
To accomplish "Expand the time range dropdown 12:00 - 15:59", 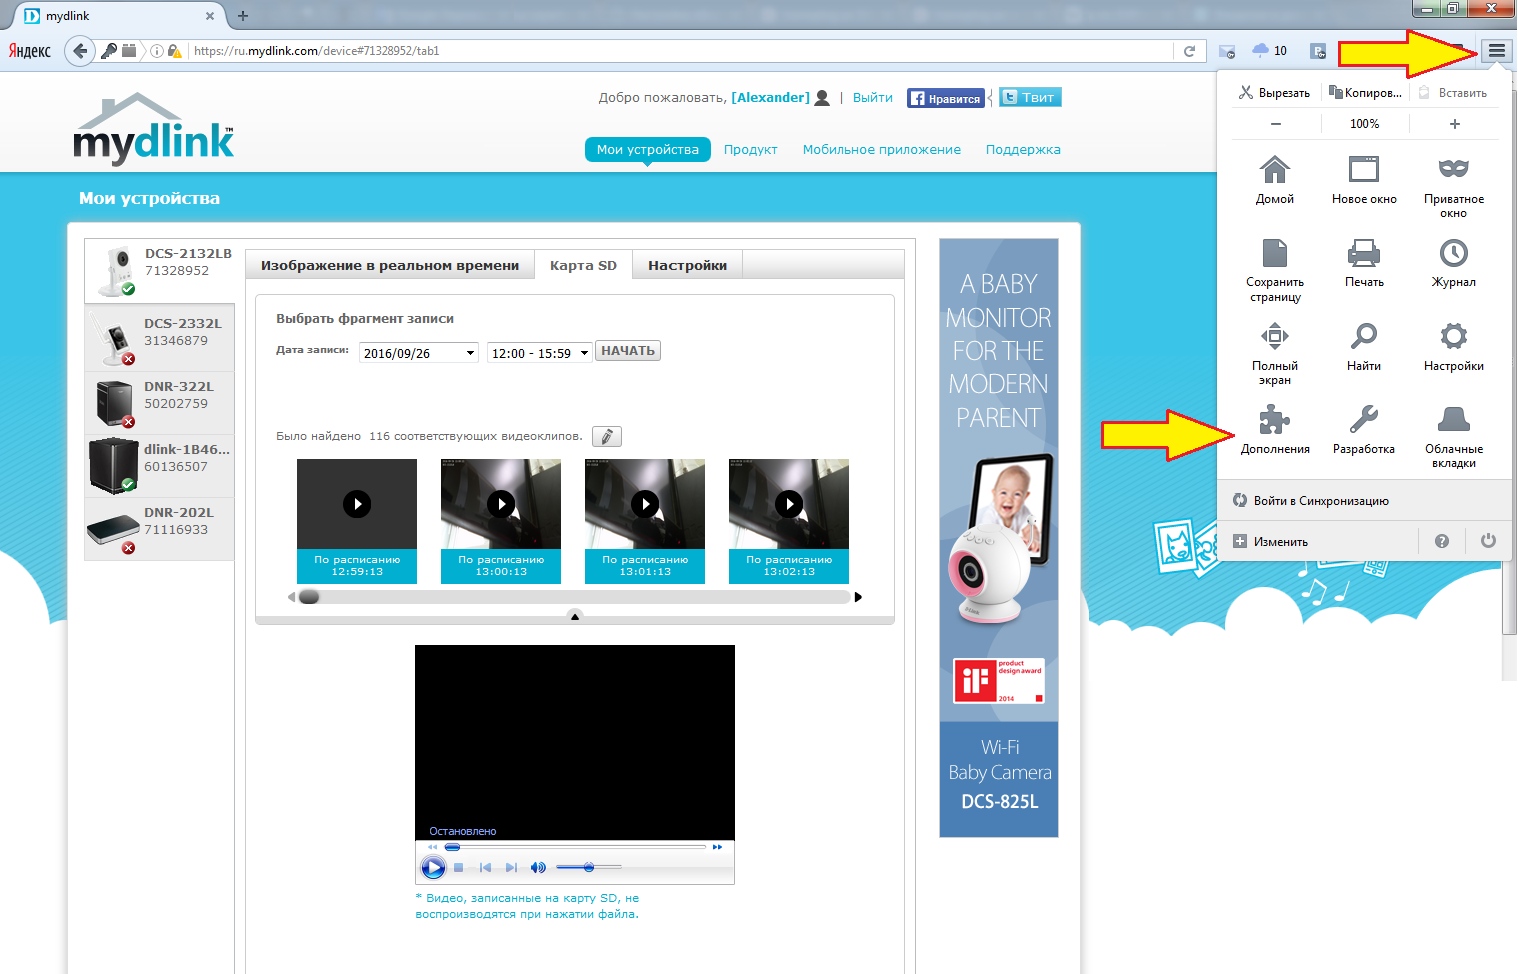I will click(x=539, y=353).
